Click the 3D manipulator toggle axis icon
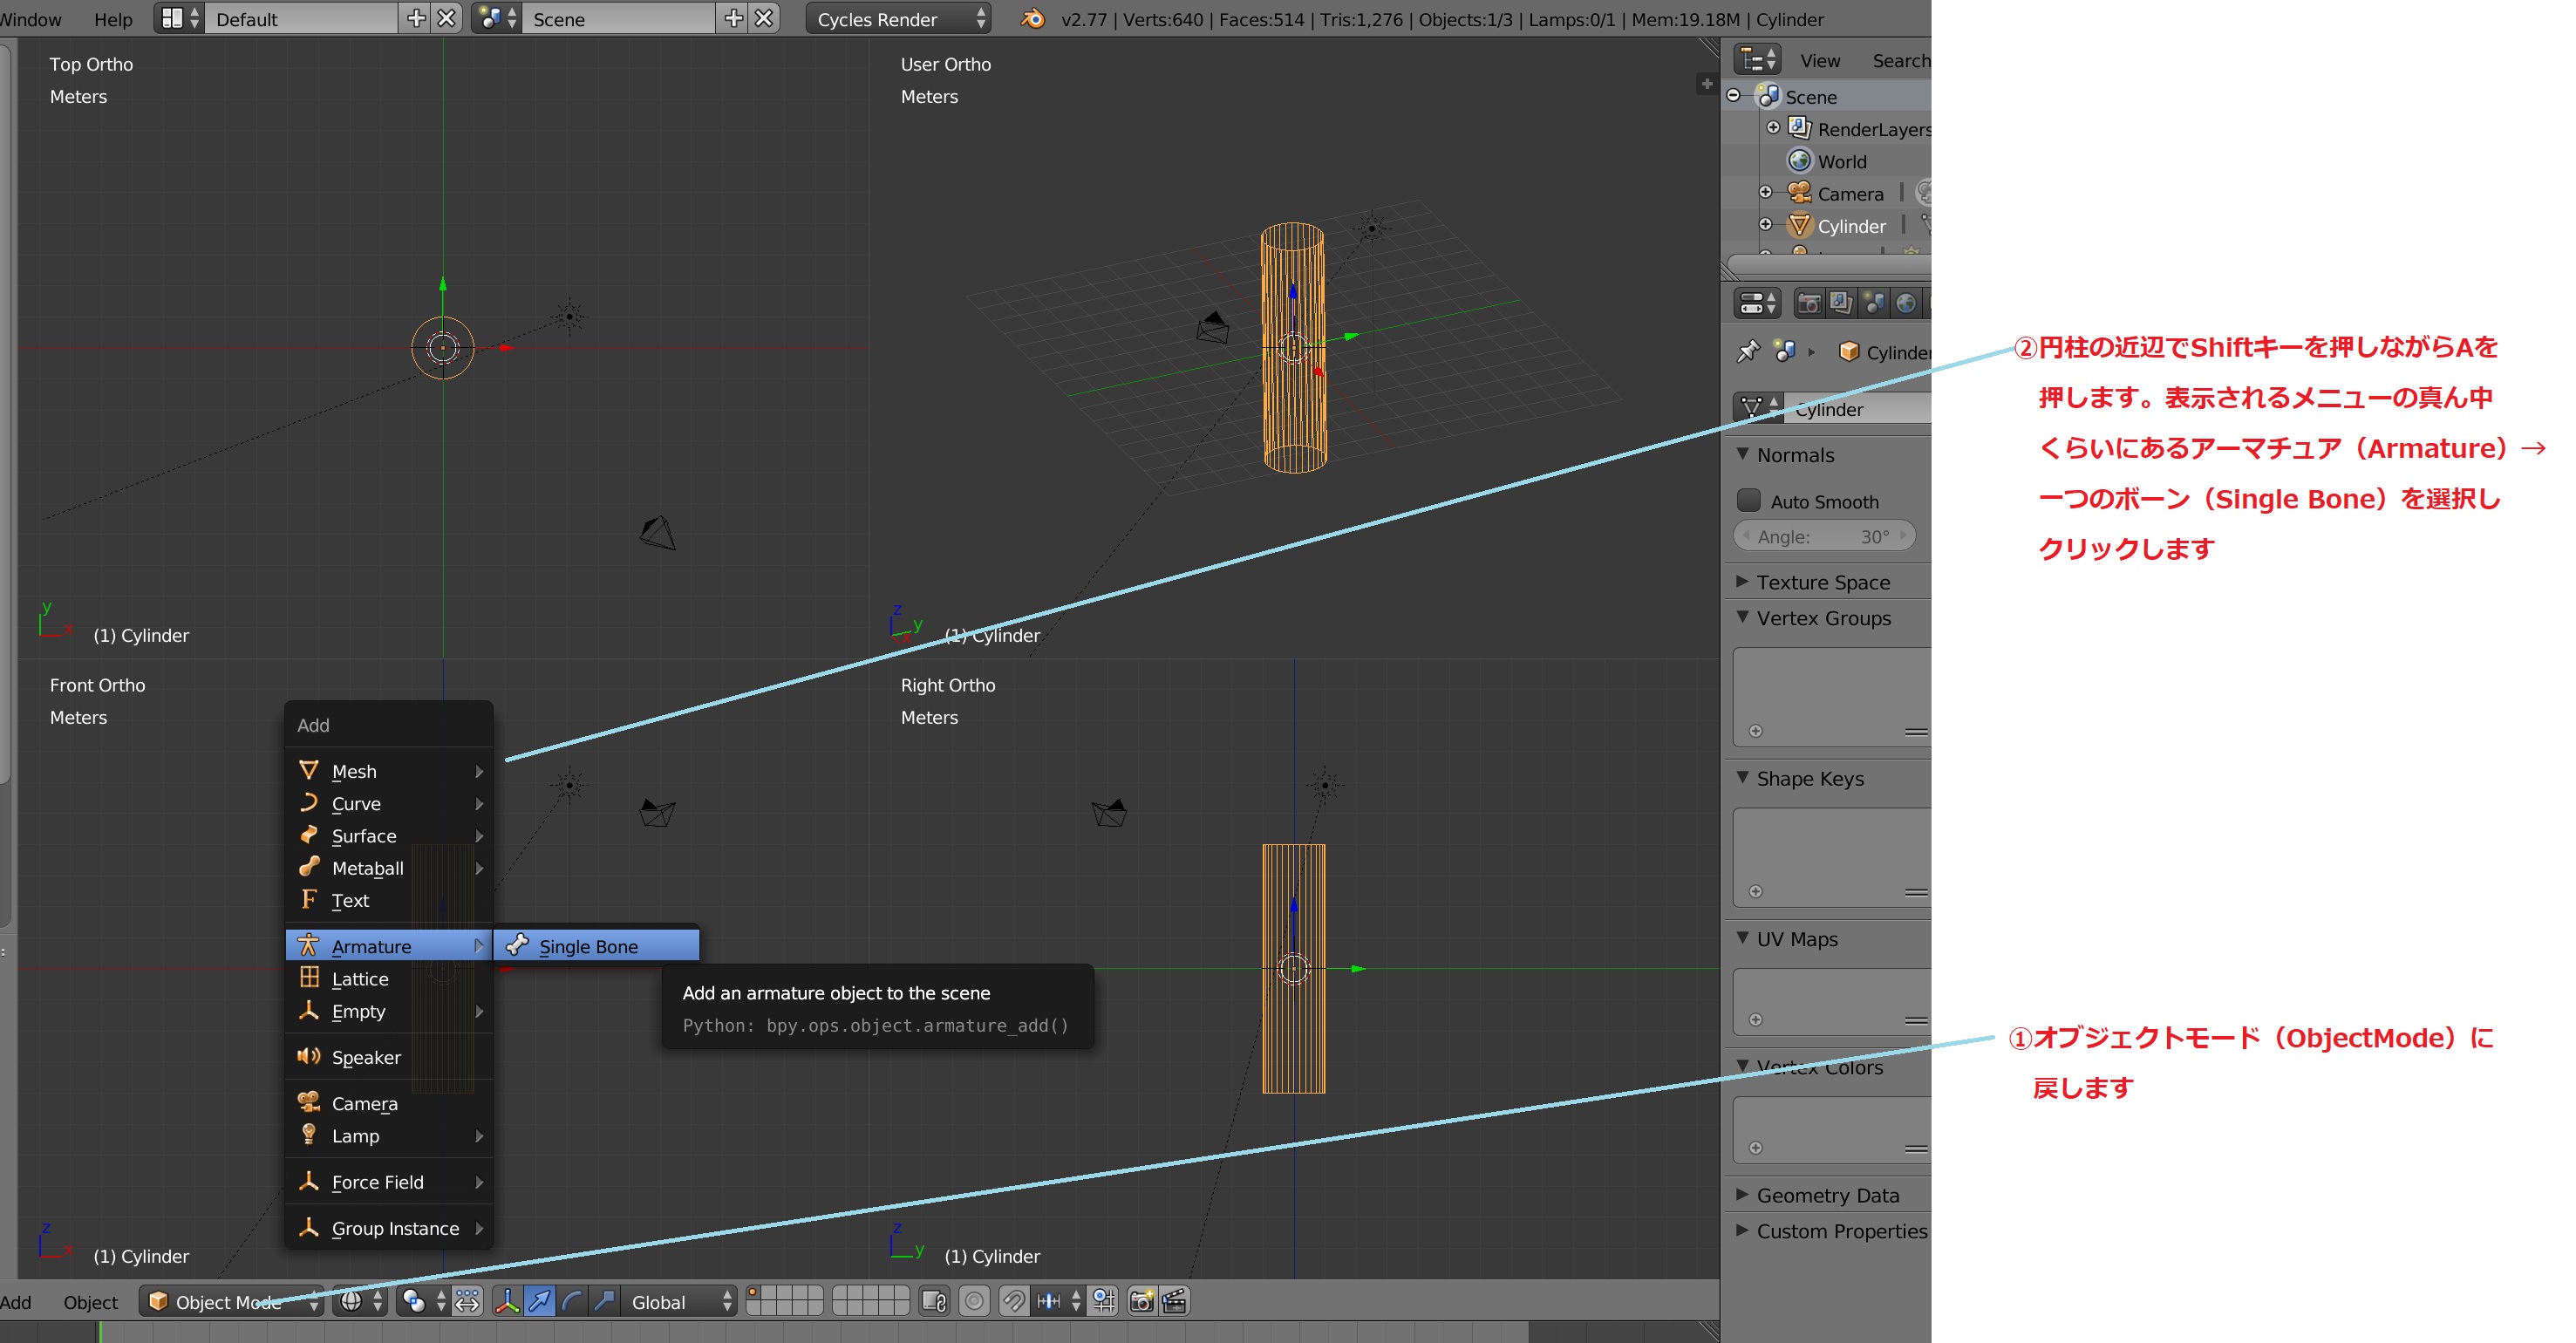 point(507,1301)
